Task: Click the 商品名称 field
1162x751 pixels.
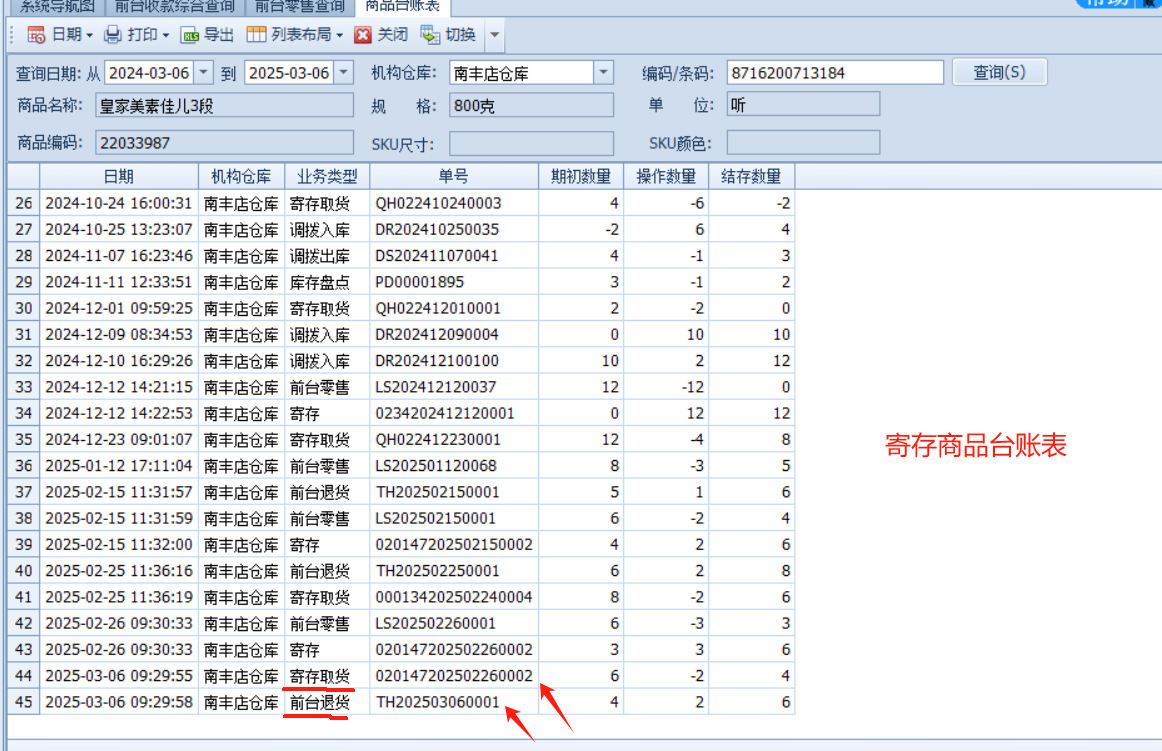Action: point(224,105)
